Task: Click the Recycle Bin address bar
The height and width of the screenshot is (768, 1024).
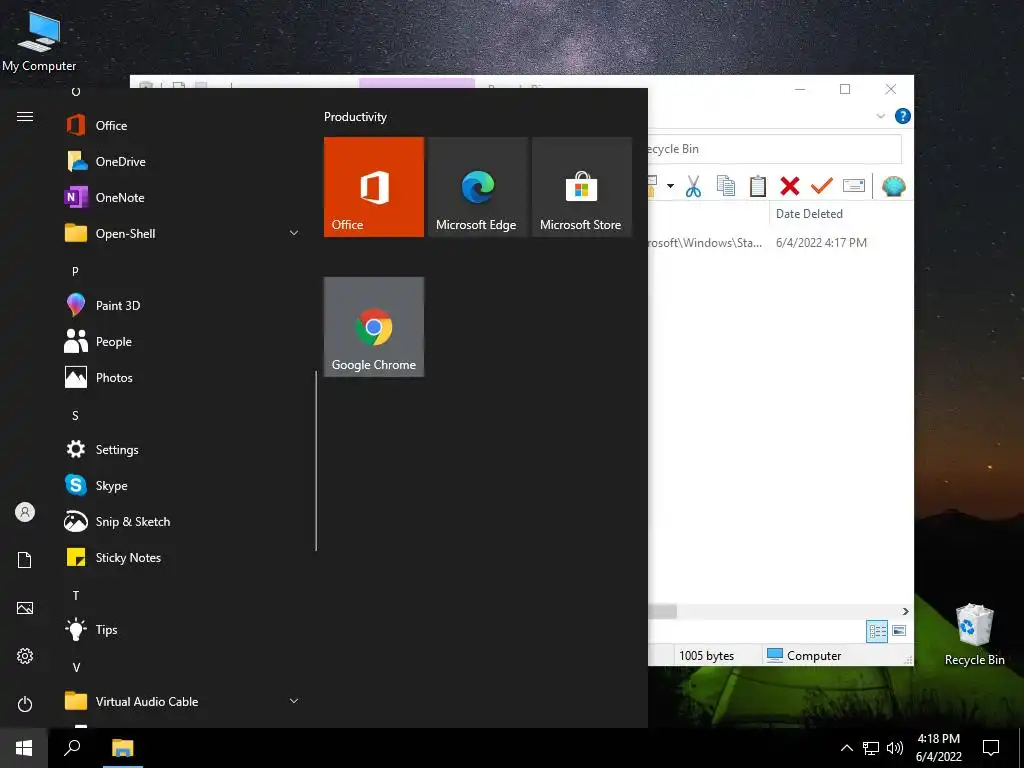Action: point(775,149)
